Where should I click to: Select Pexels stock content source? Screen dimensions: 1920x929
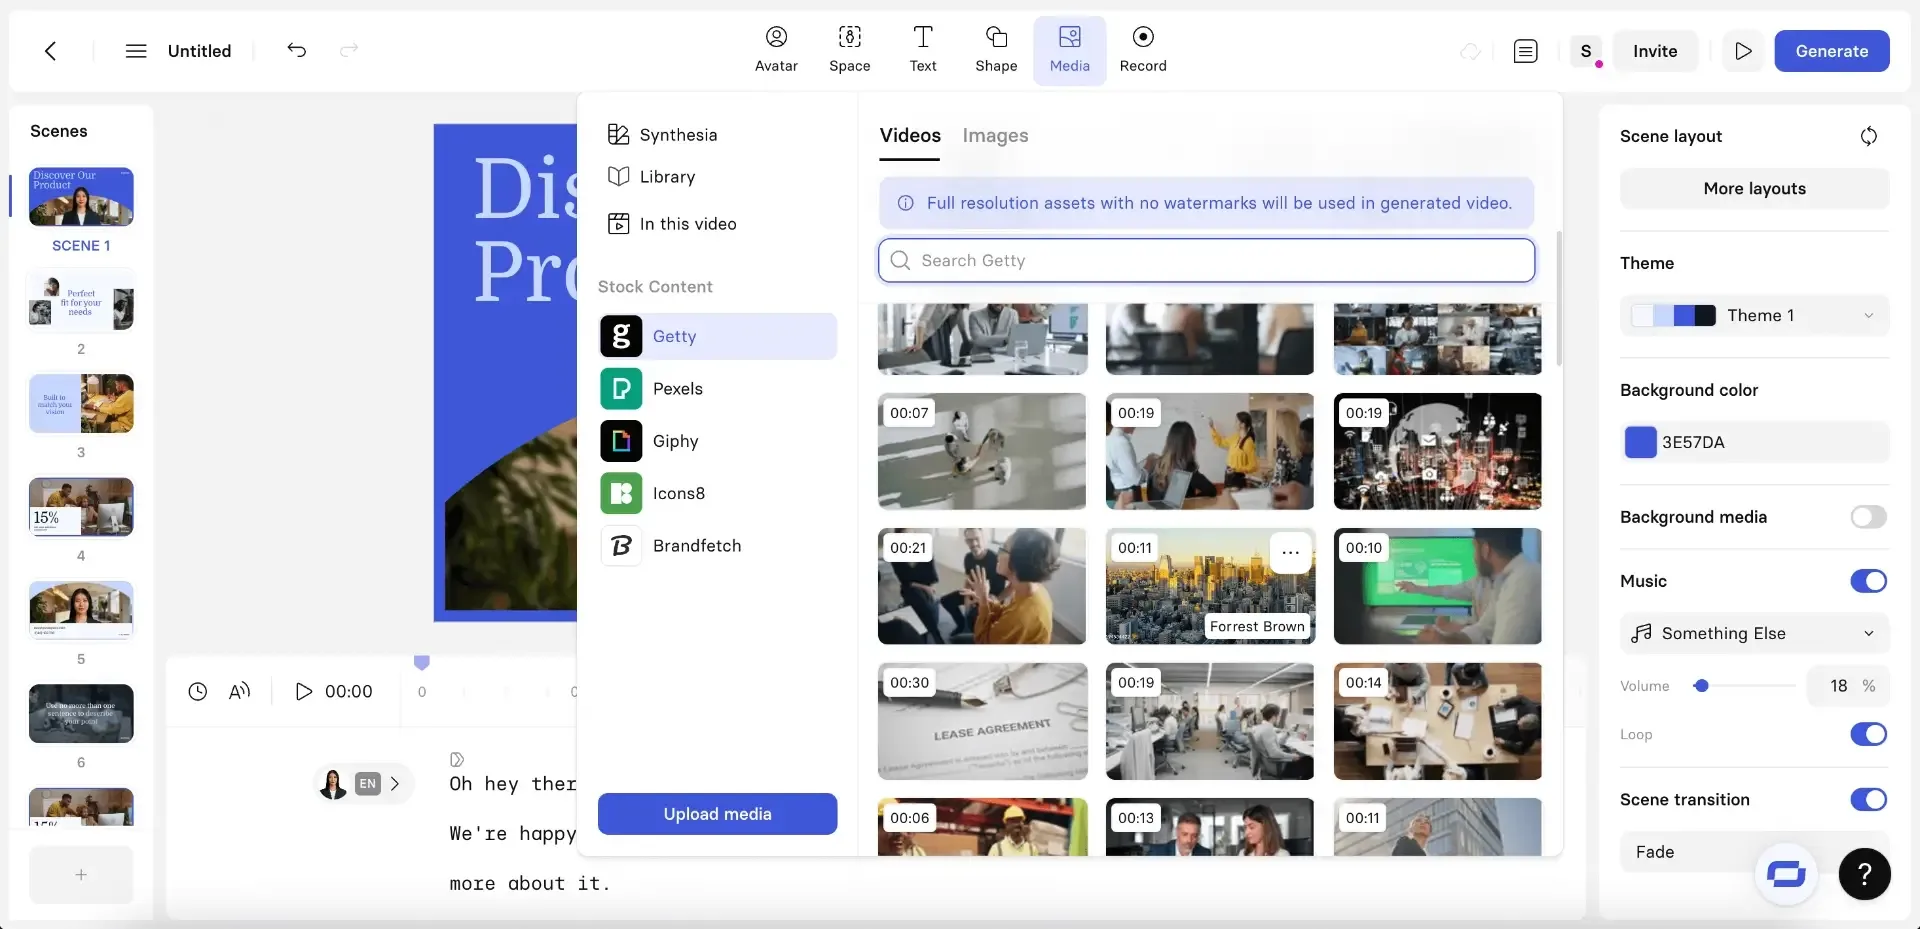pos(718,389)
